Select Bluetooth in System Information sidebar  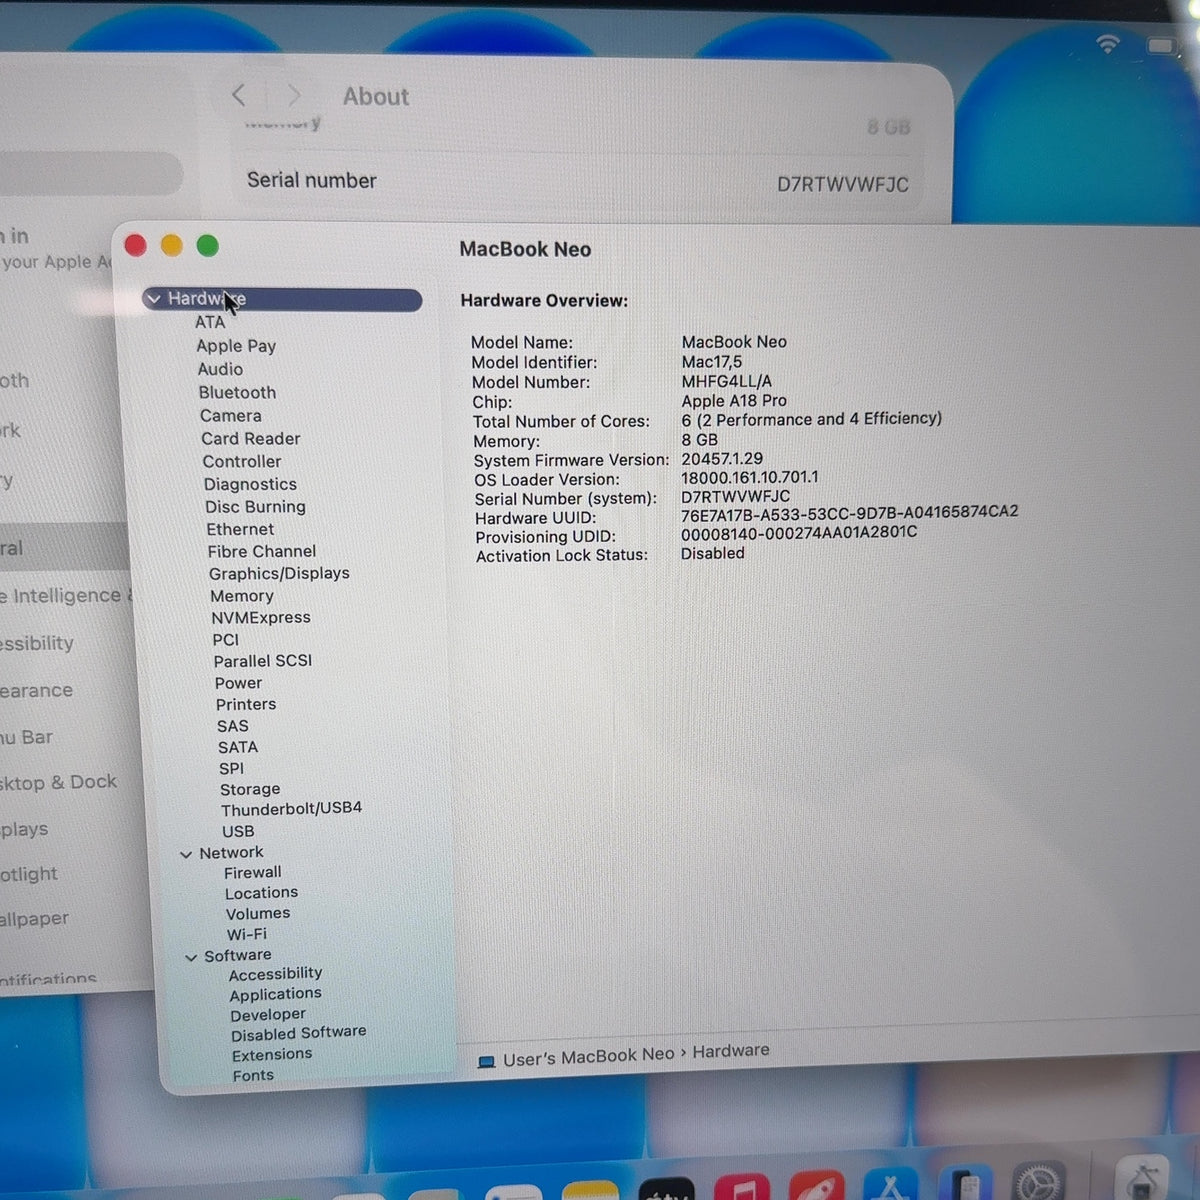click(x=237, y=393)
